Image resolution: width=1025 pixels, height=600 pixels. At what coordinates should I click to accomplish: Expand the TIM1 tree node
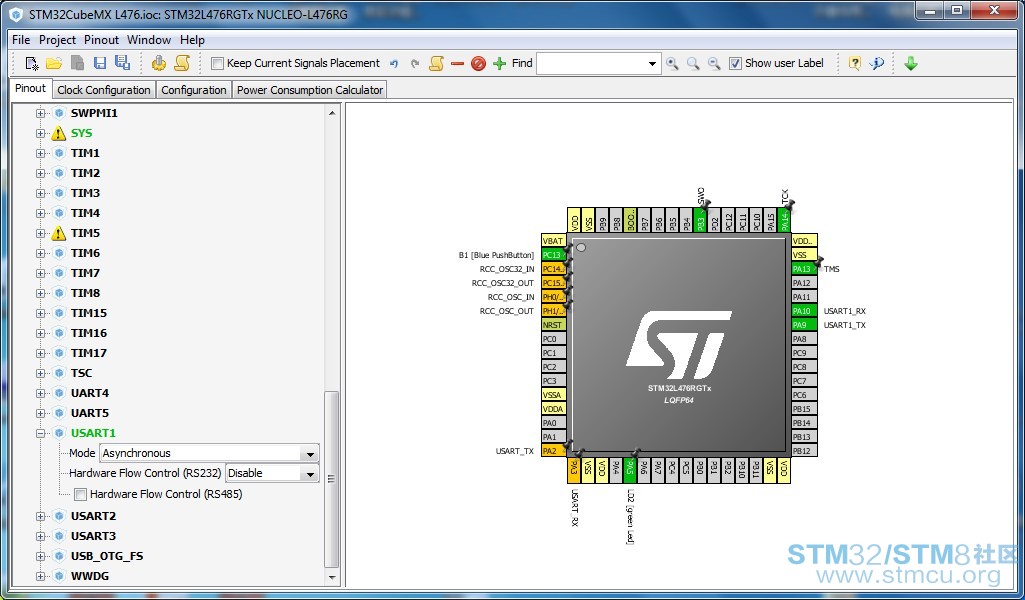pos(41,154)
